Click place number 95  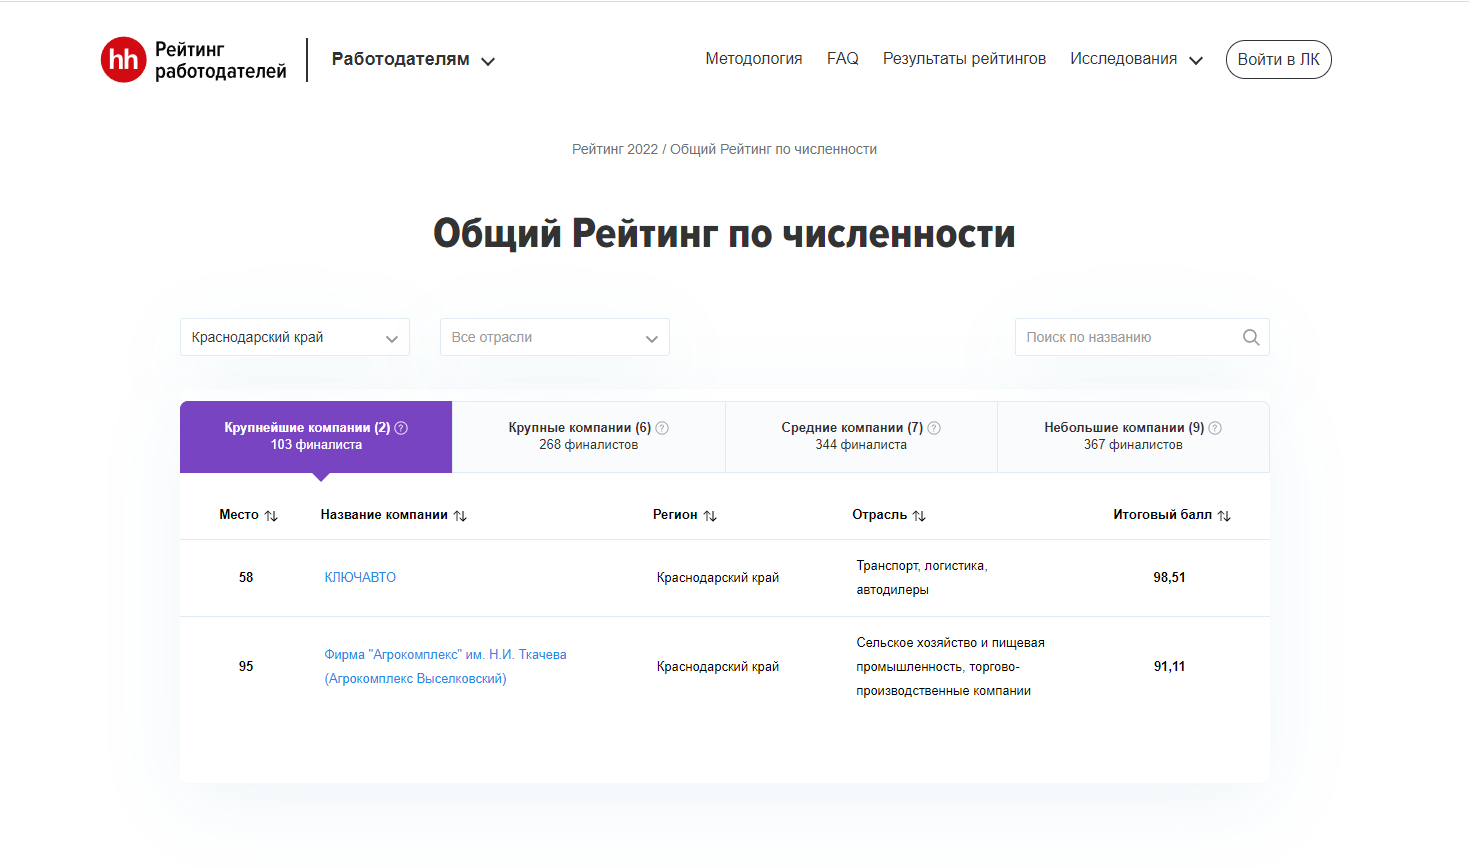(x=246, y=667)
